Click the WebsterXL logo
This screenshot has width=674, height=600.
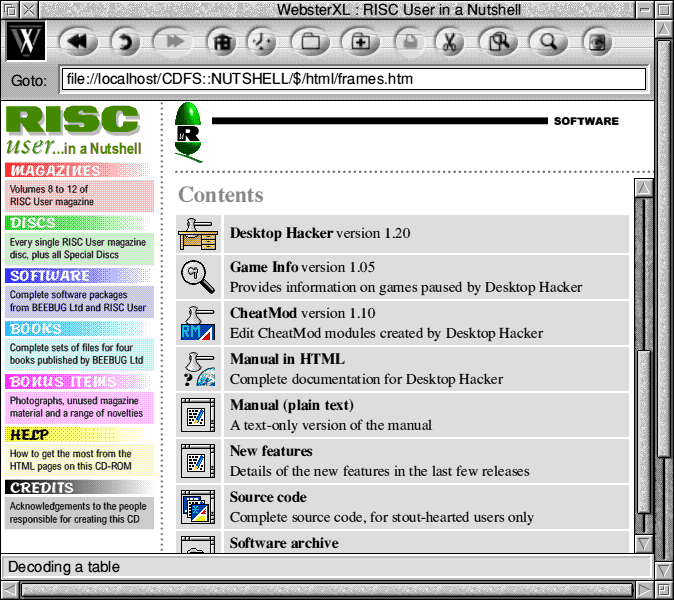pos(26,41)
